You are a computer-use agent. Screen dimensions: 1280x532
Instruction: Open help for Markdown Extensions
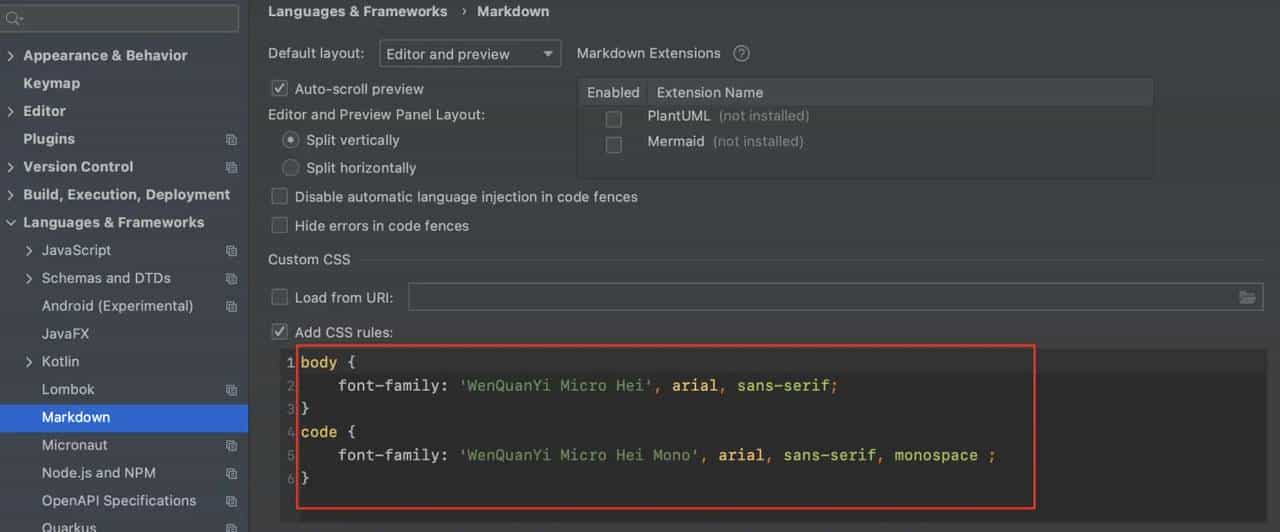741,54
